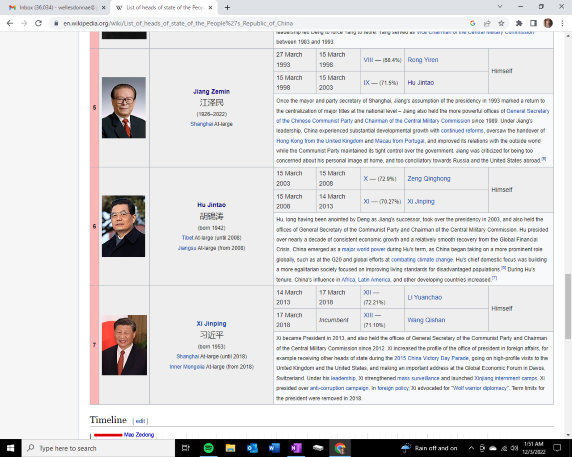Open File Explorer from the taskbar
The height and width of the screenshot is (457, 572).
[230, 448]
